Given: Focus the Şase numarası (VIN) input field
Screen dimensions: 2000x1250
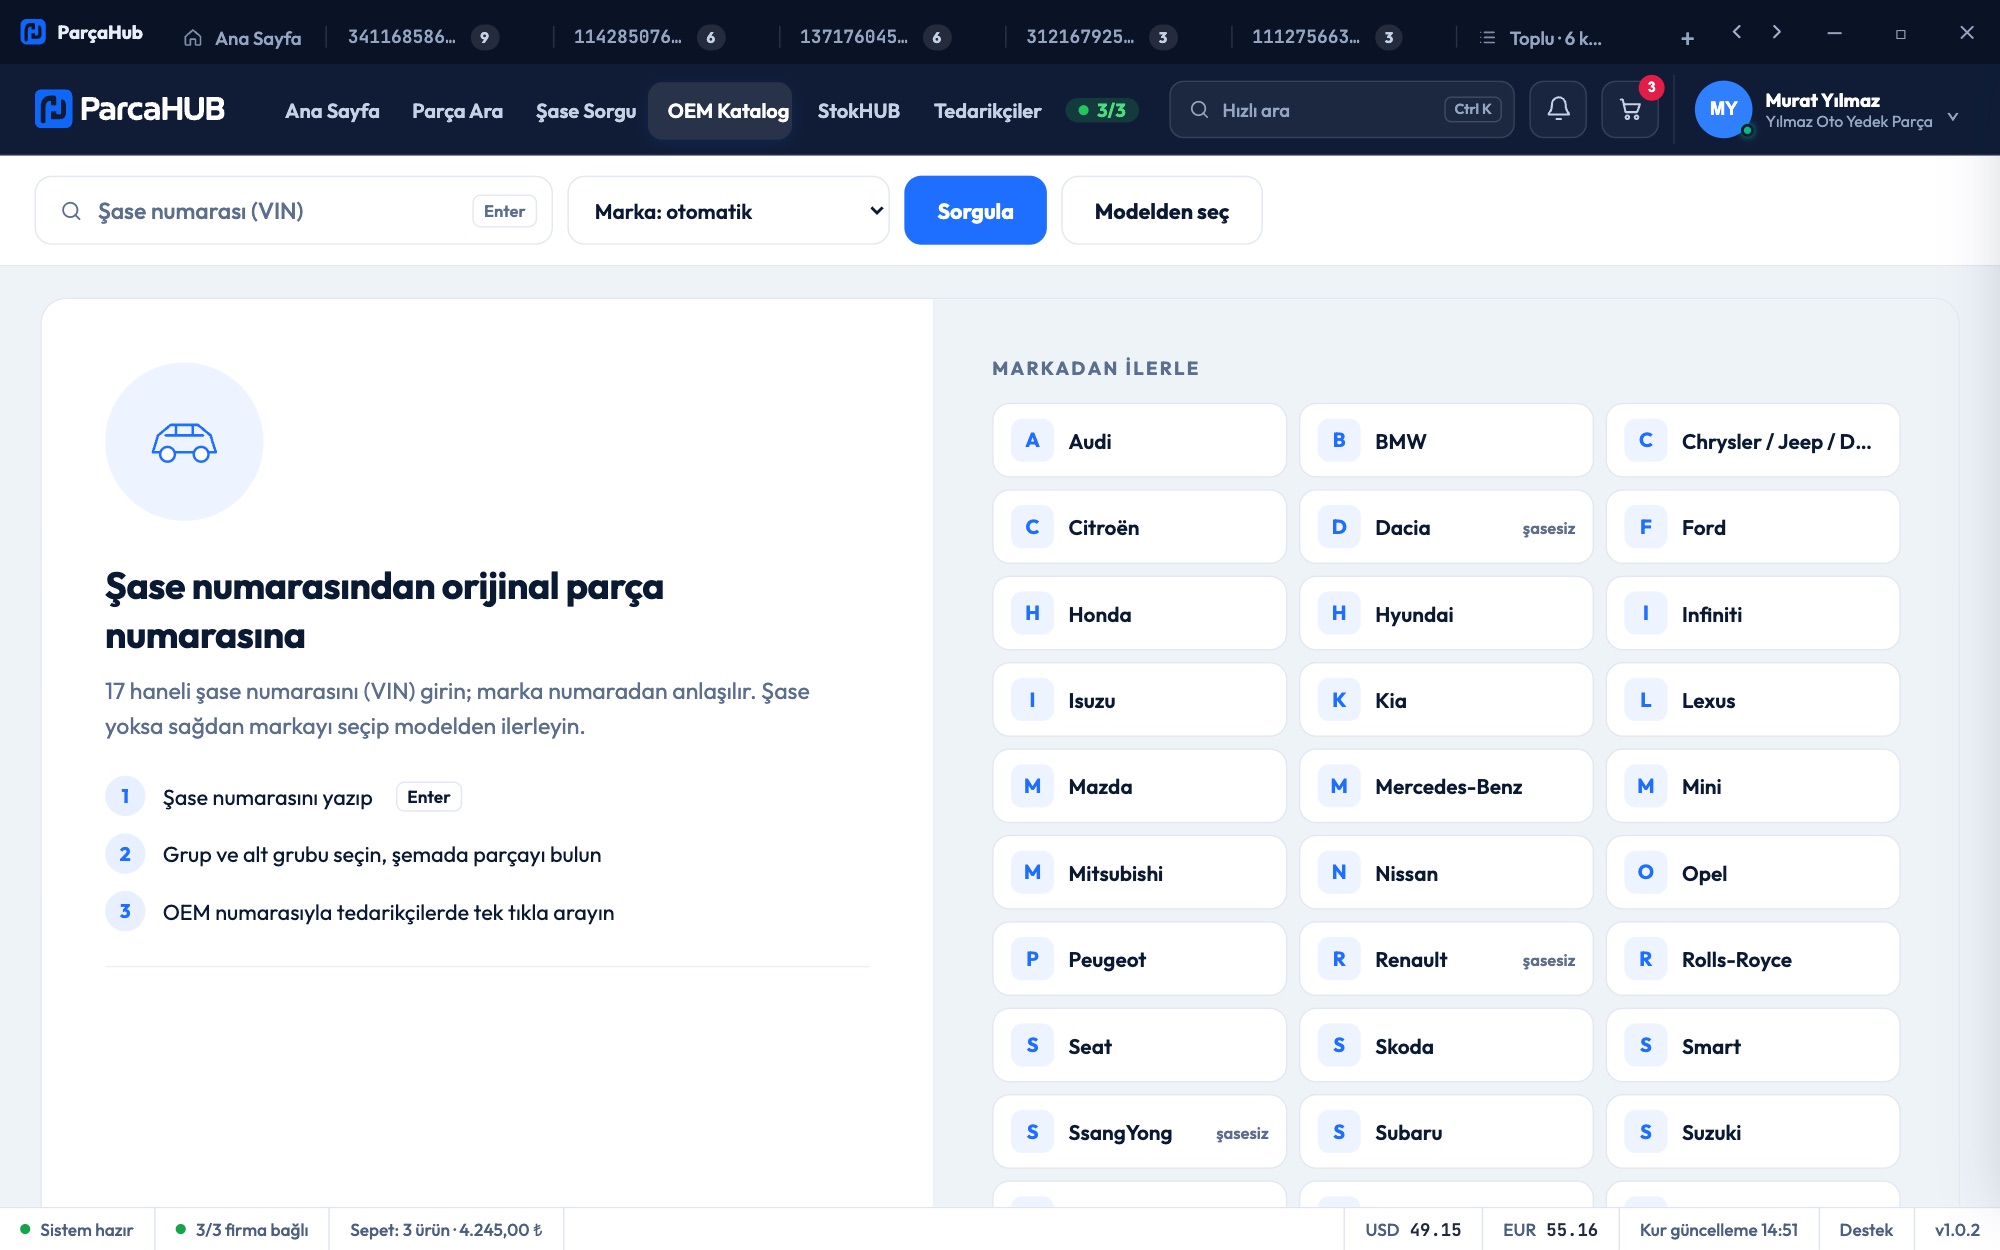Looking at the screenshot, I should click(293, 211).
